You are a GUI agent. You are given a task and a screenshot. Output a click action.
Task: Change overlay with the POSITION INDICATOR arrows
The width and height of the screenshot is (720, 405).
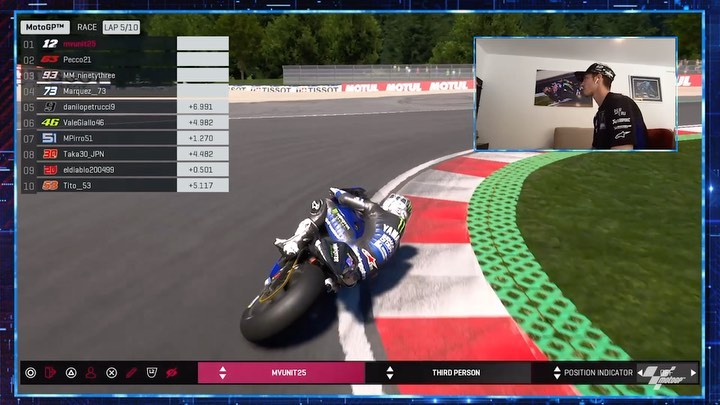[x=557, y=372]
